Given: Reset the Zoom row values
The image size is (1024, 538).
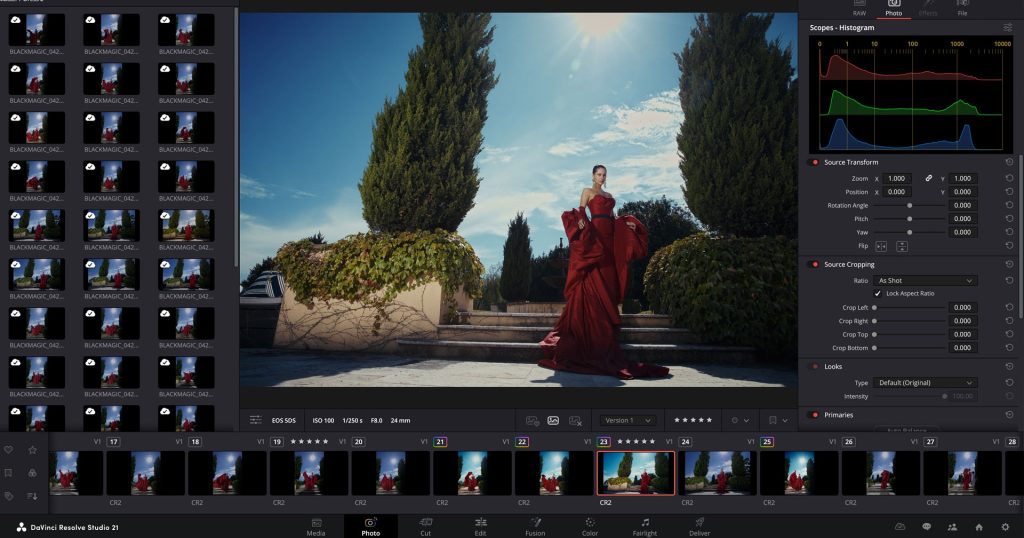Looking at the screenshot, I should pos(1009,178).
